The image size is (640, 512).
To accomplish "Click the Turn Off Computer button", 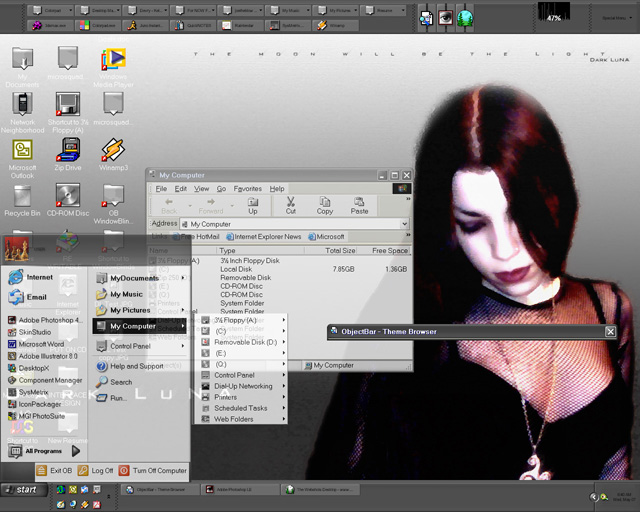I will coord(153,470).
